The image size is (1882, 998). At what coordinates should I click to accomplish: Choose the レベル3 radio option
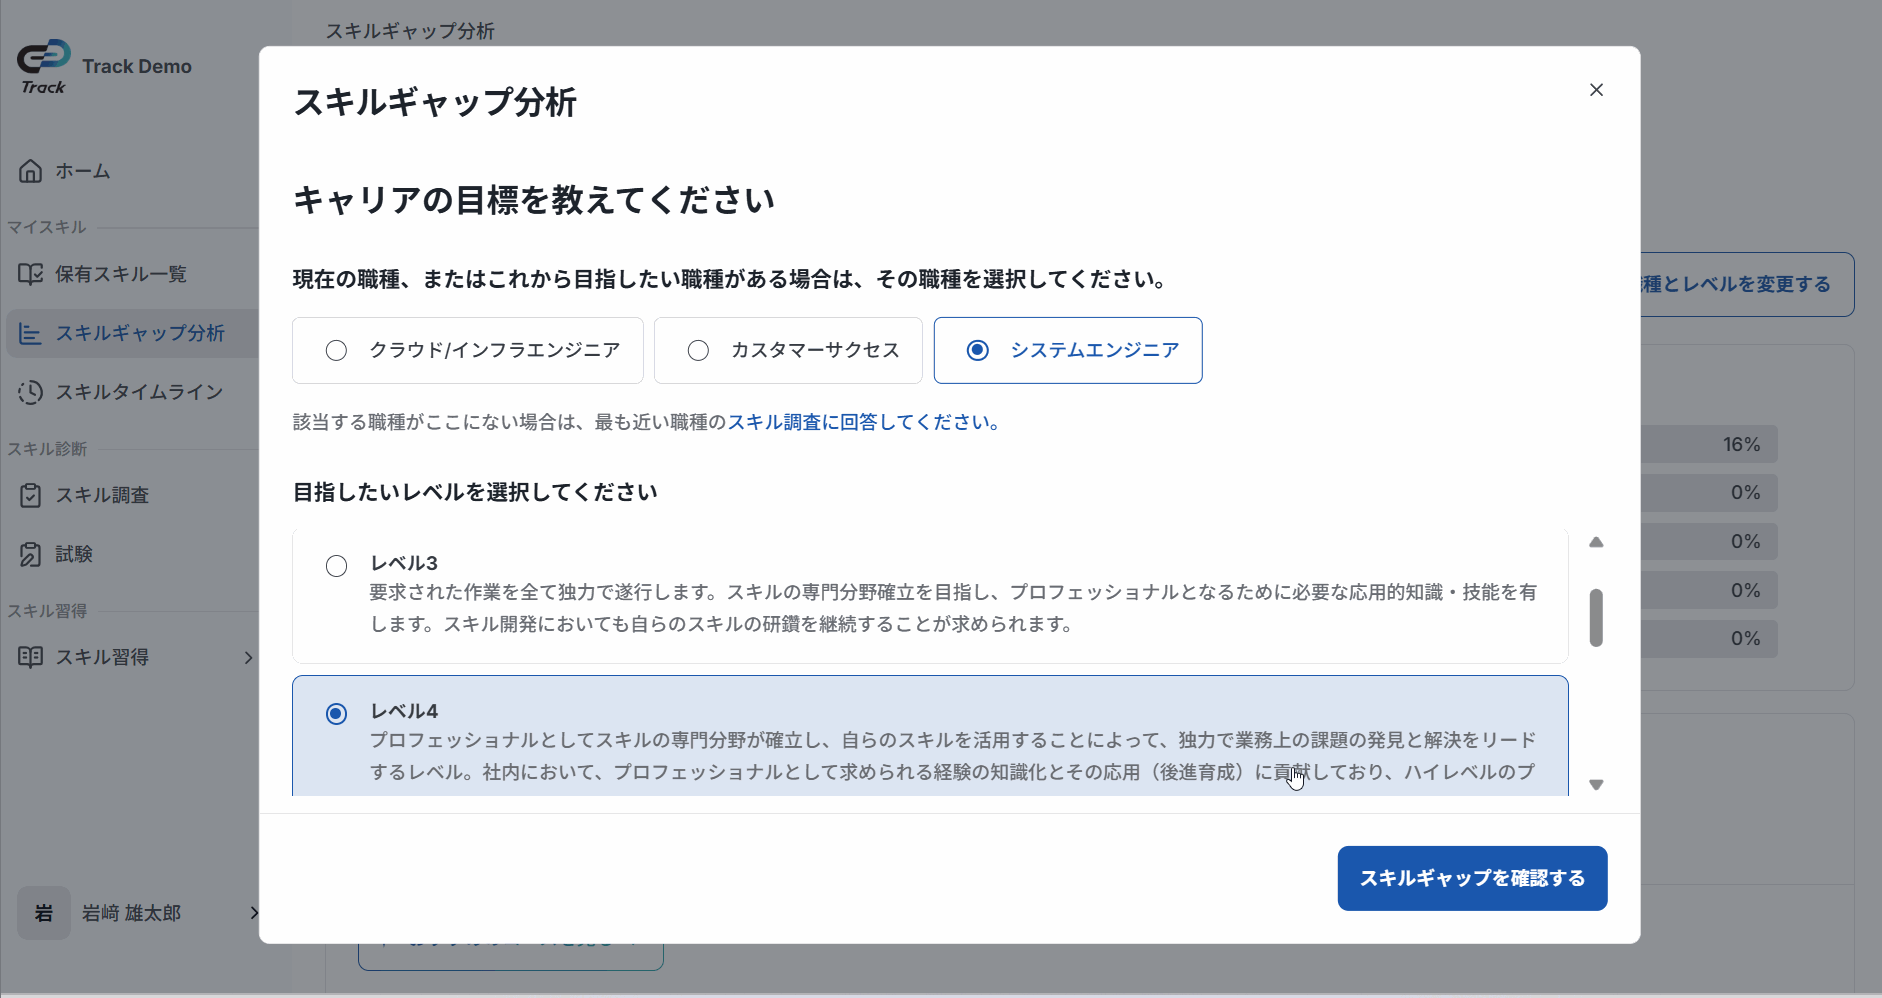click(x=337, y=566)
